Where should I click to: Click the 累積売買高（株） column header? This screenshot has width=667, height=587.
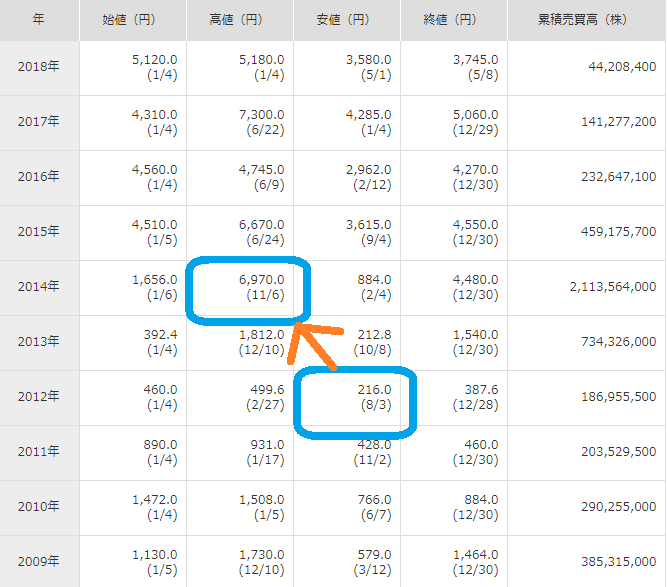tap(585, 19)
